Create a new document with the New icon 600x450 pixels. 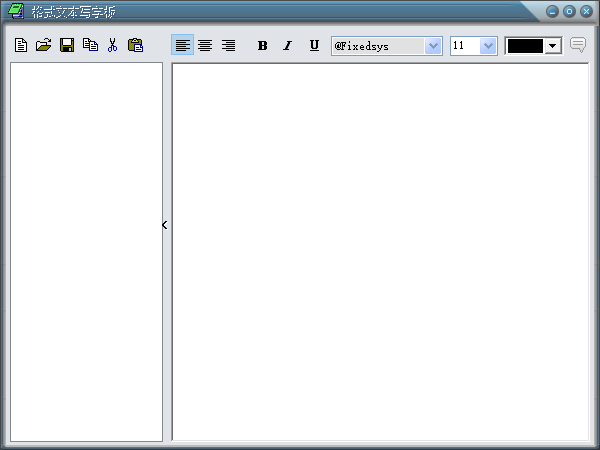21,45
